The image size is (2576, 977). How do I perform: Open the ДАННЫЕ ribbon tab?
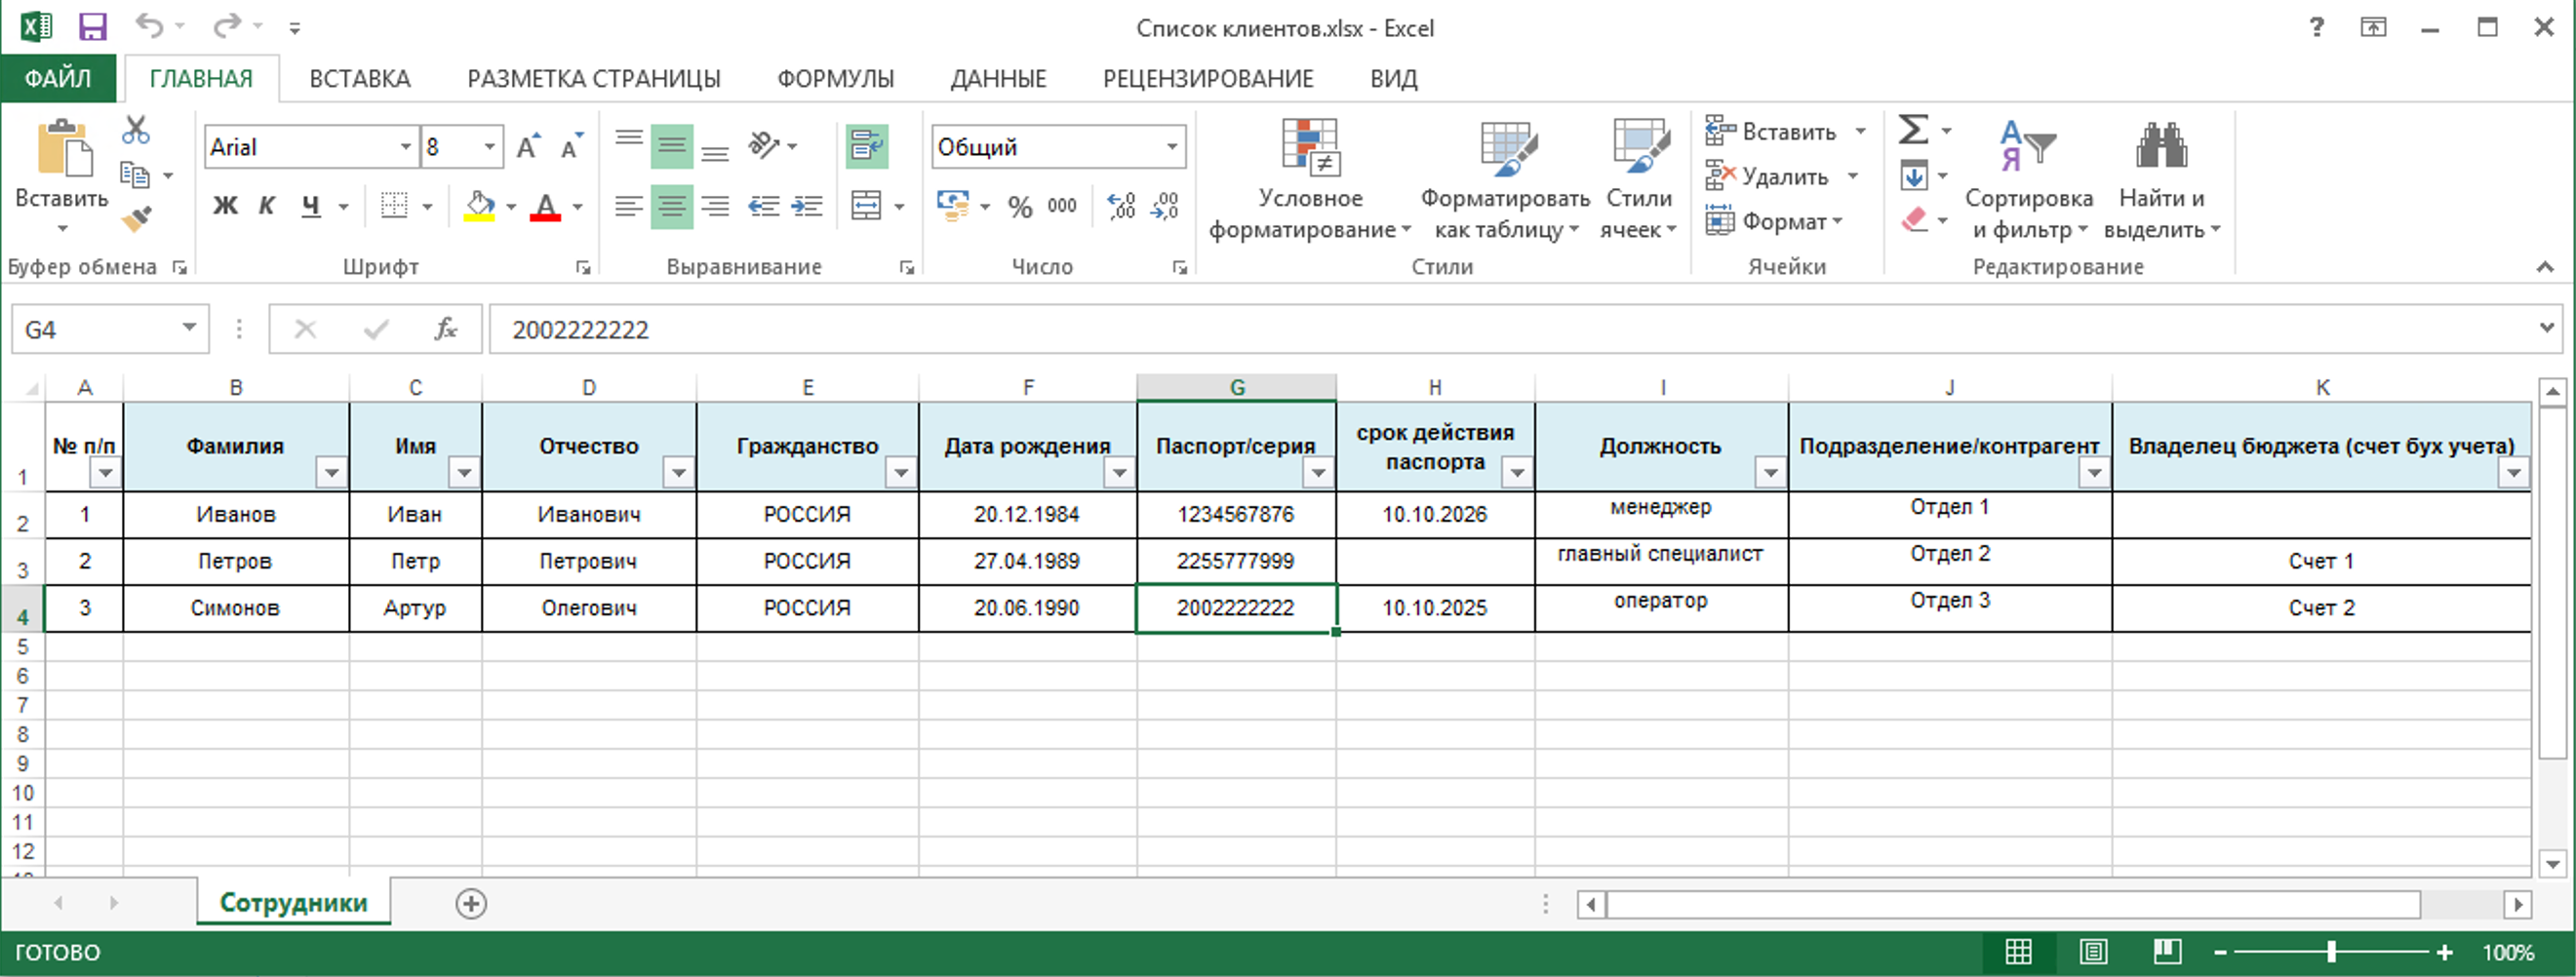tap(997, 79)
